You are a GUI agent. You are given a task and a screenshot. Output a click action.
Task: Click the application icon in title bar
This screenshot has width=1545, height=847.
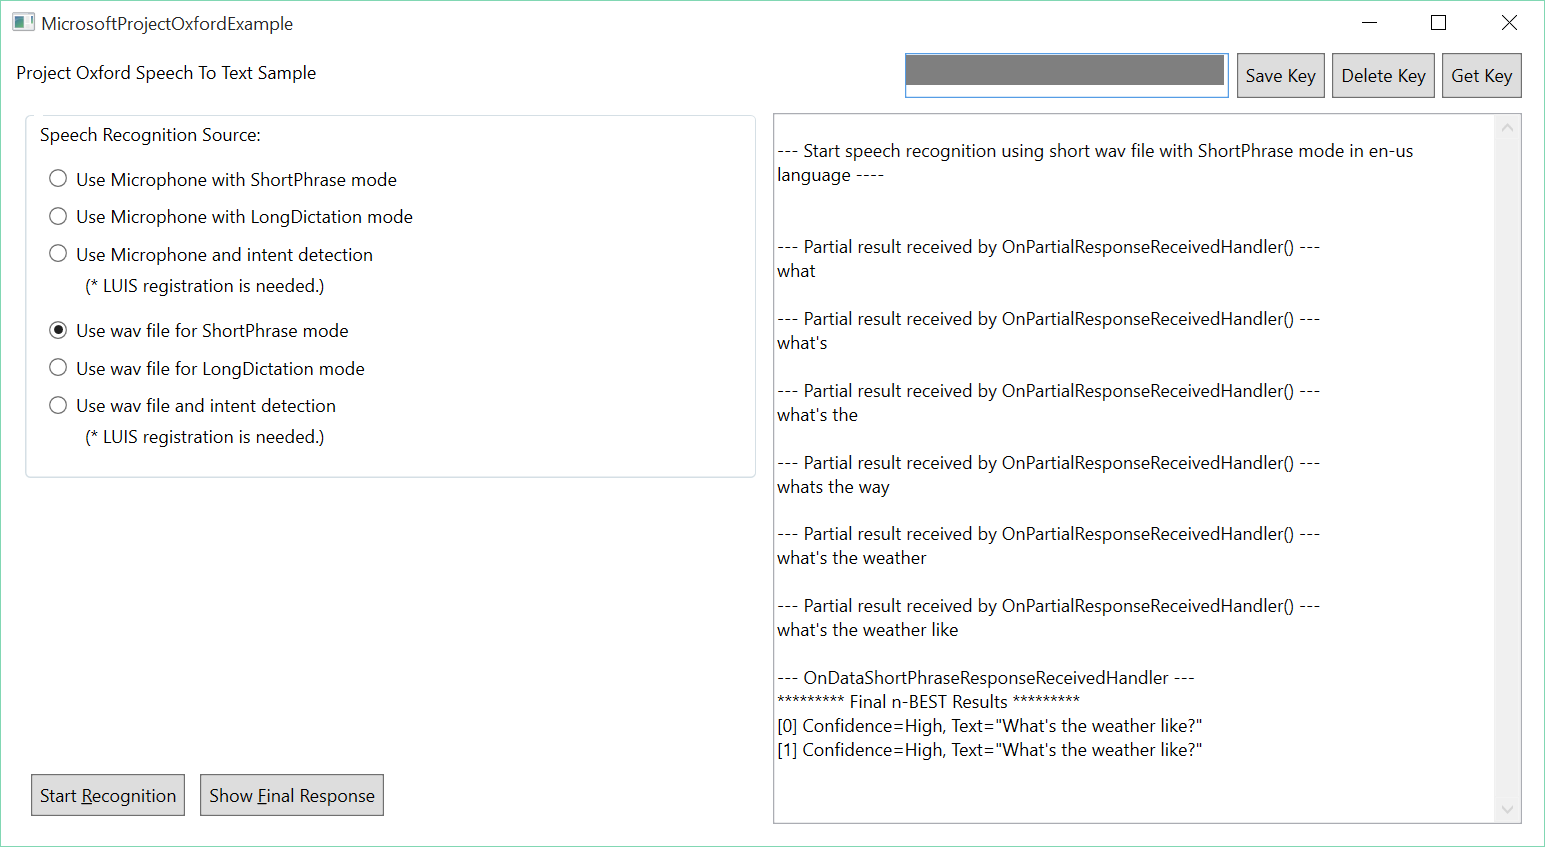point(23,22)
